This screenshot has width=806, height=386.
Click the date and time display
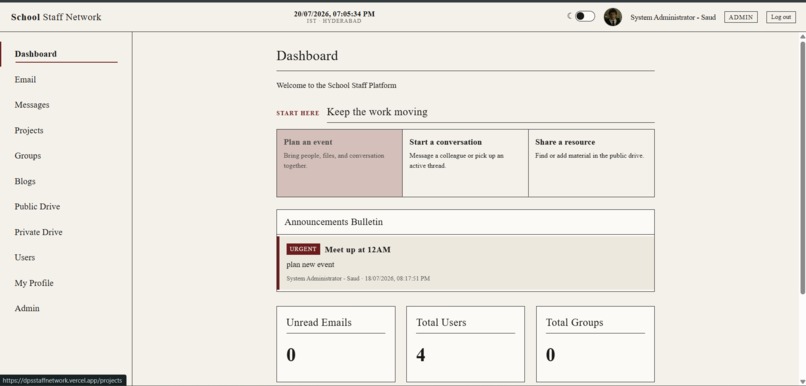tap(334, 14)
